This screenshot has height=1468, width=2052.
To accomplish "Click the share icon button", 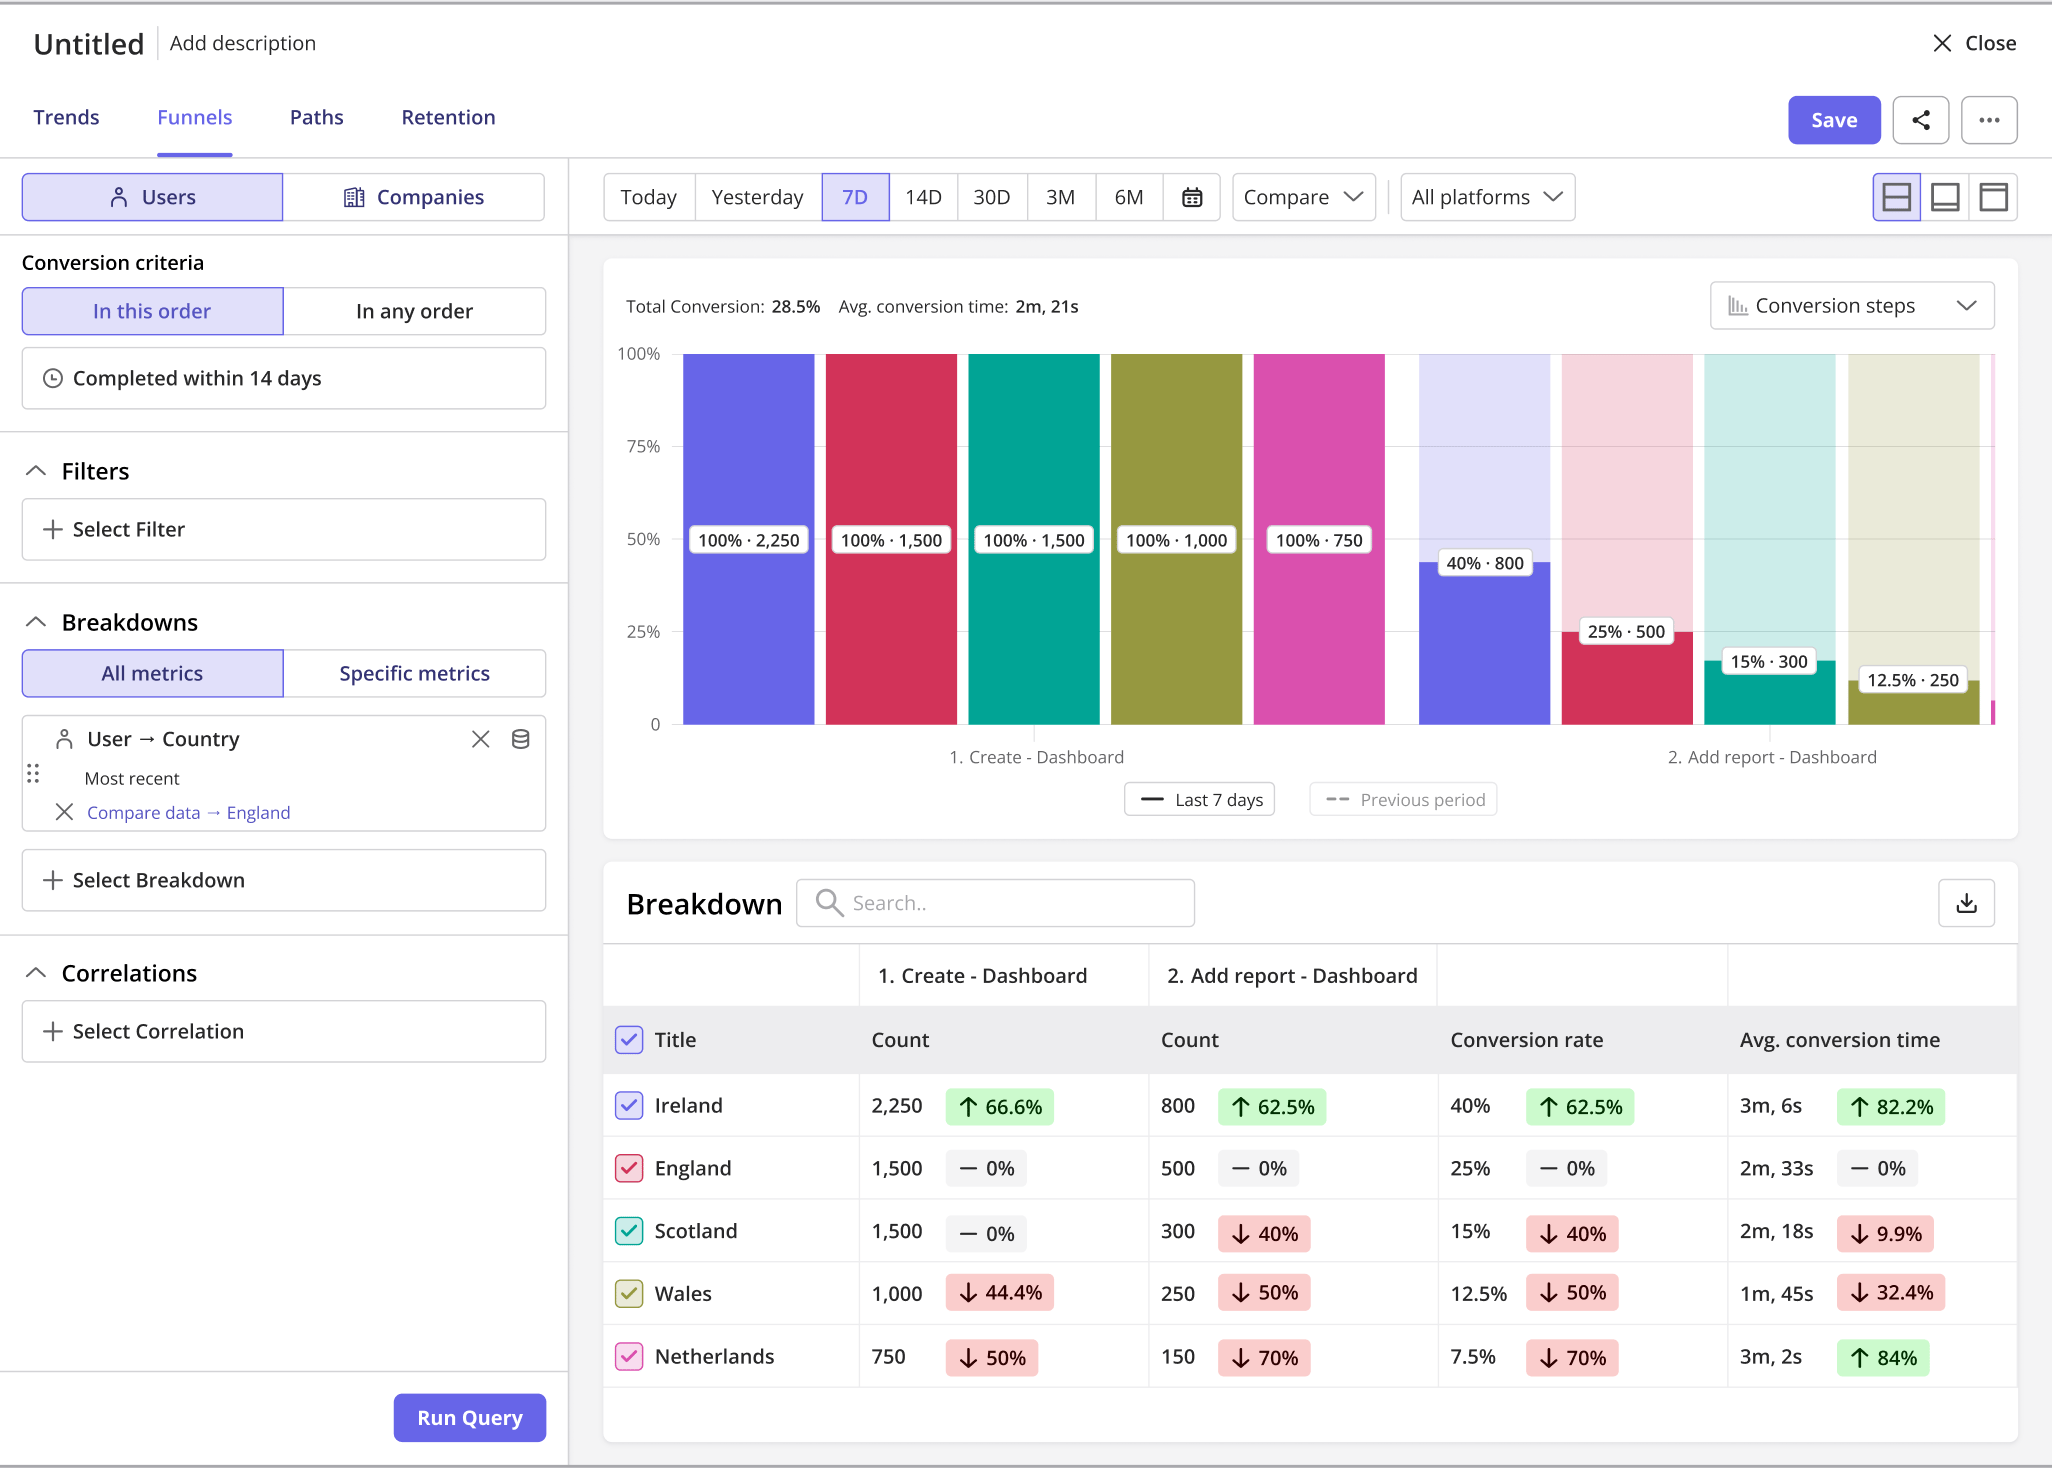I will click(1920, 120).
